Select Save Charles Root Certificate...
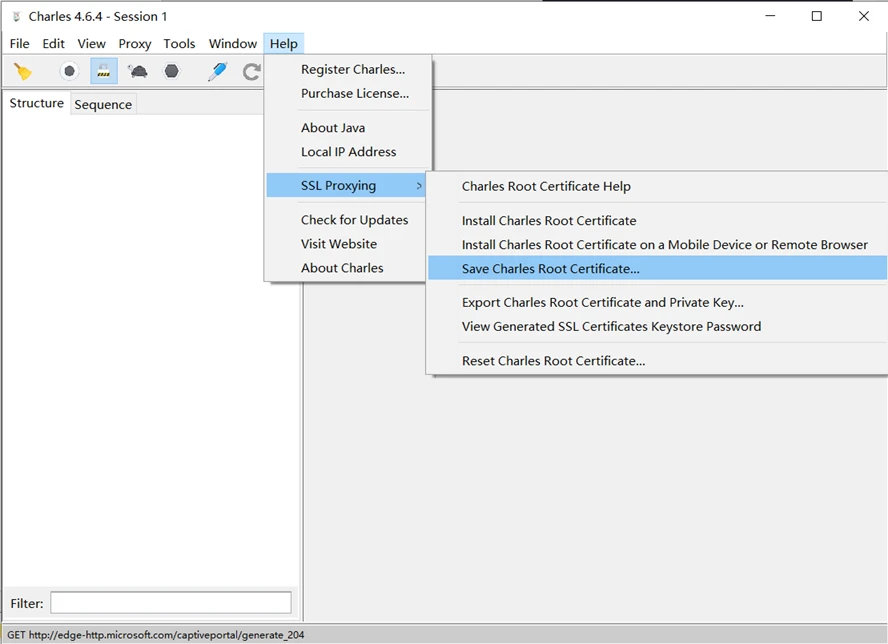Viewport: 888px width, 644px height. point(658,268)
